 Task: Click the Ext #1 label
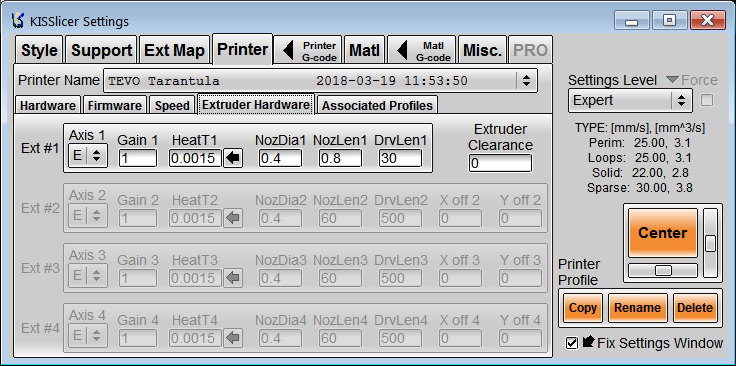click(40, 148)
